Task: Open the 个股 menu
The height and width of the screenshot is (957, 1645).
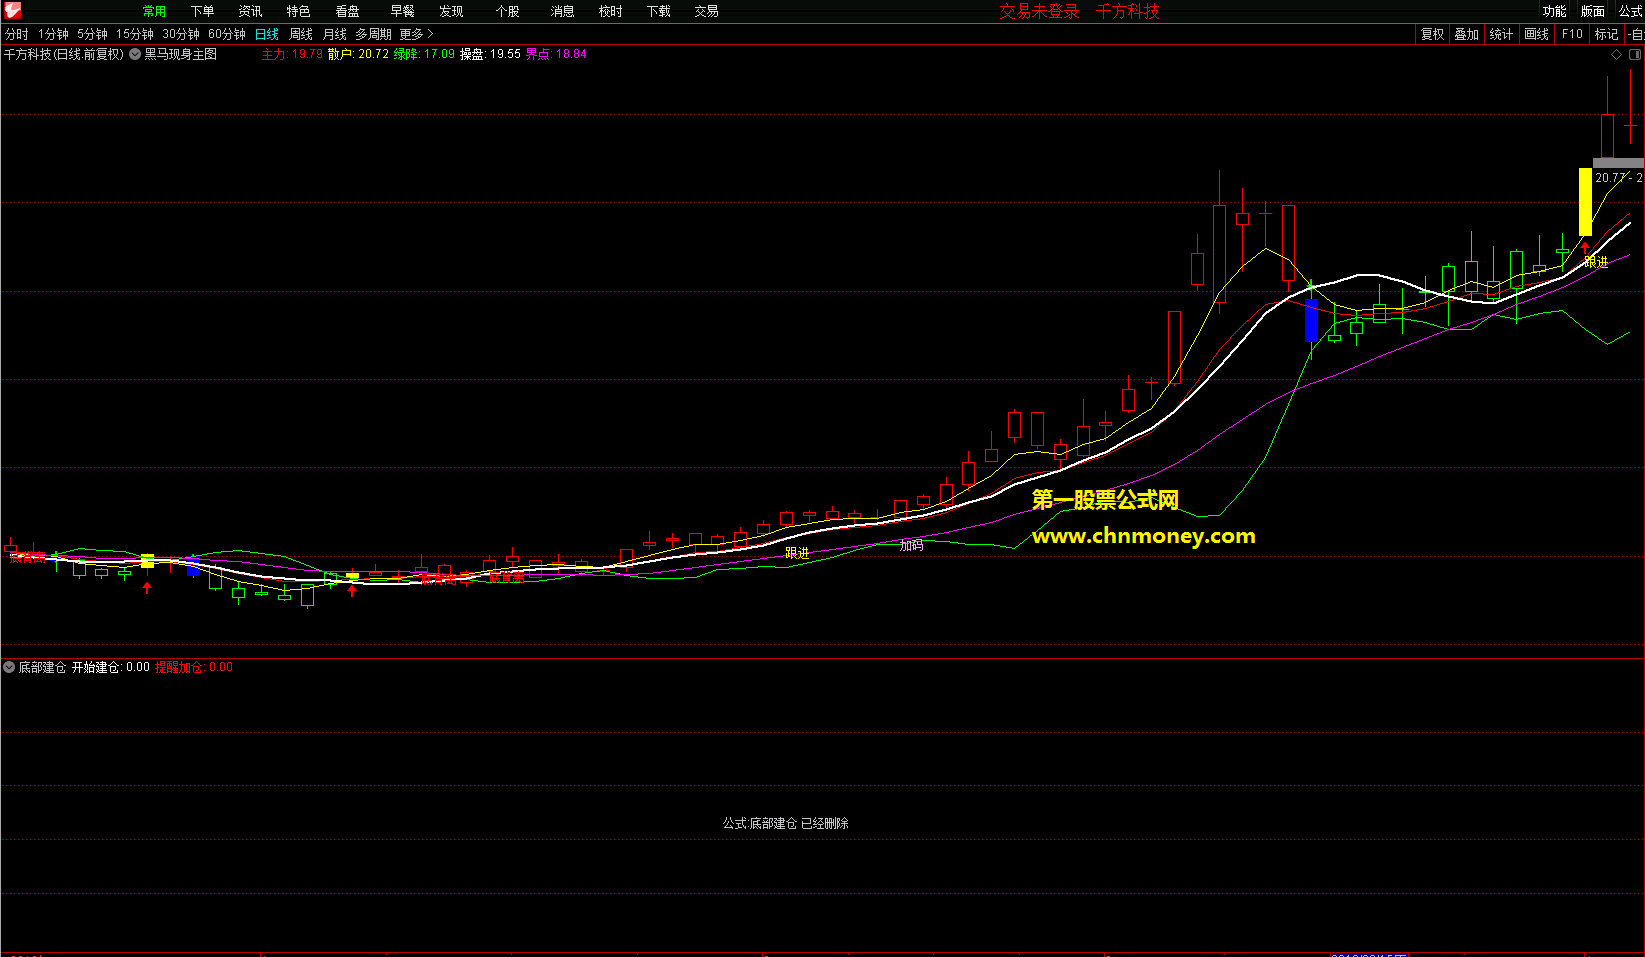Action: pos(508,11)
